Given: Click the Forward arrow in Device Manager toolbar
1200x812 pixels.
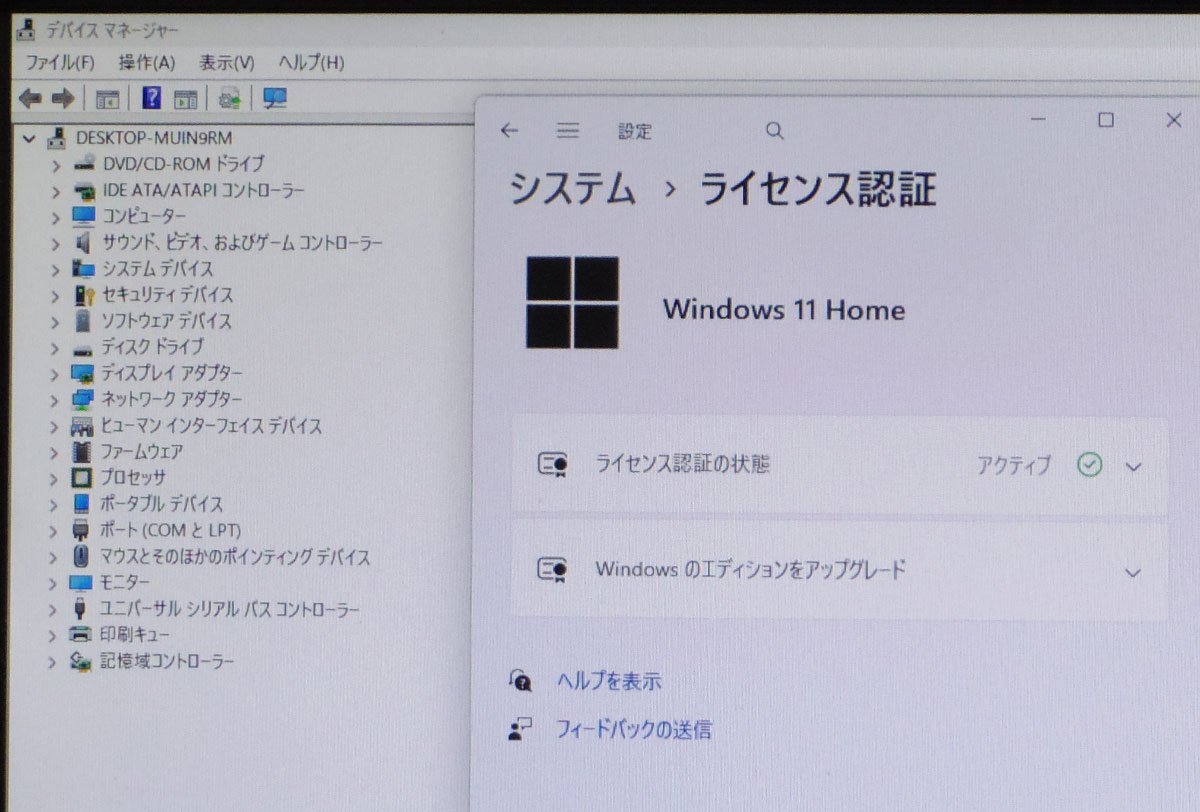Looking at the screenshot, I should tap(63, 98).
